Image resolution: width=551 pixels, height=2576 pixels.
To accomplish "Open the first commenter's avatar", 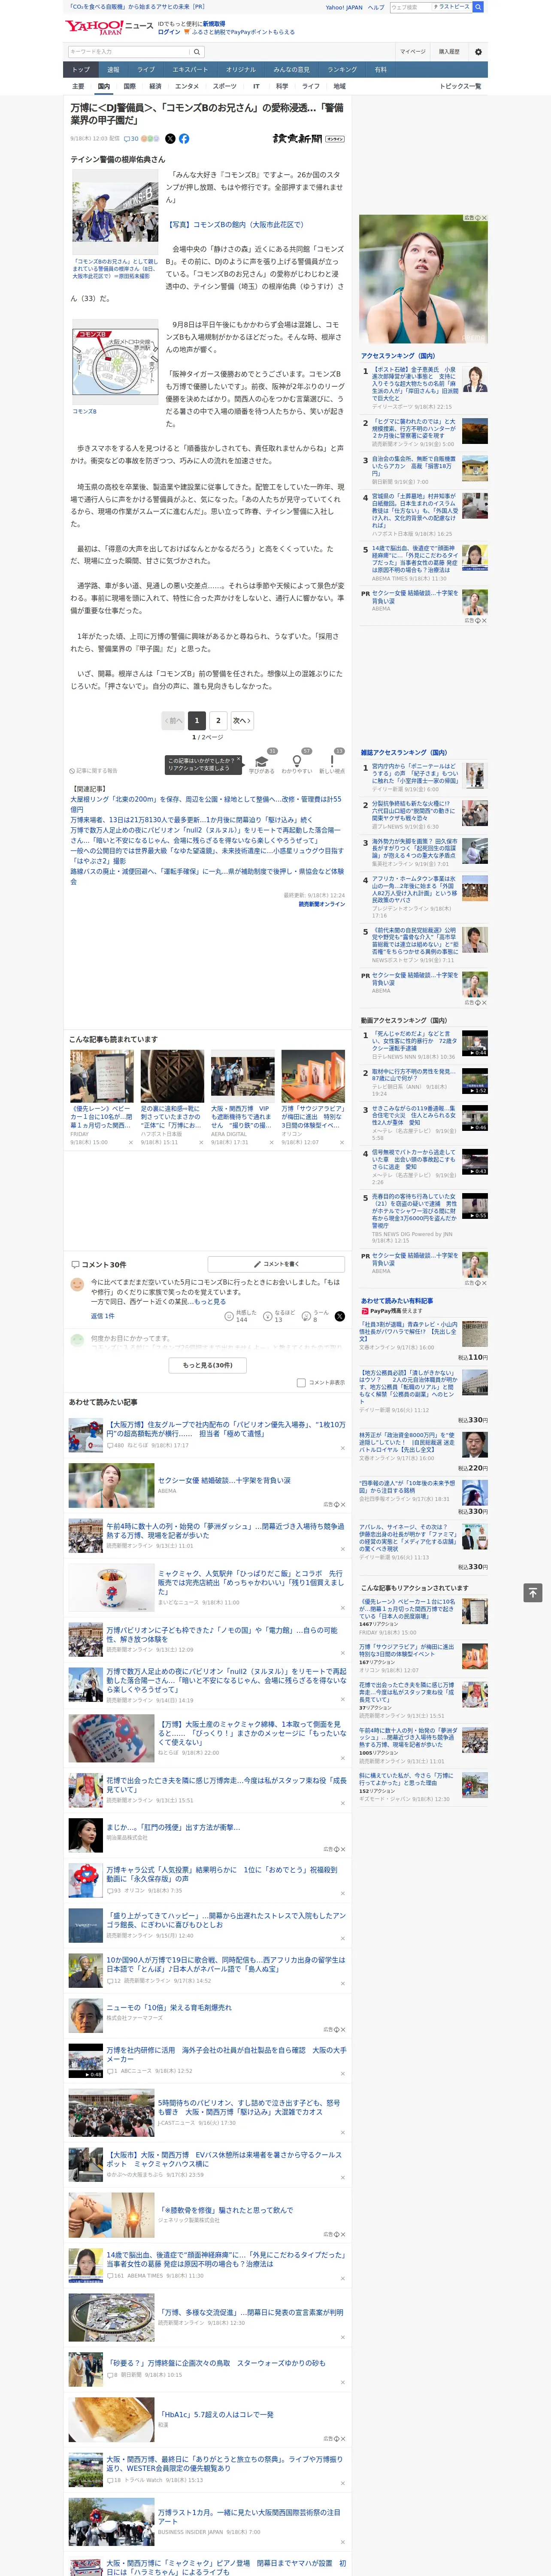I will coord(77,1284).
